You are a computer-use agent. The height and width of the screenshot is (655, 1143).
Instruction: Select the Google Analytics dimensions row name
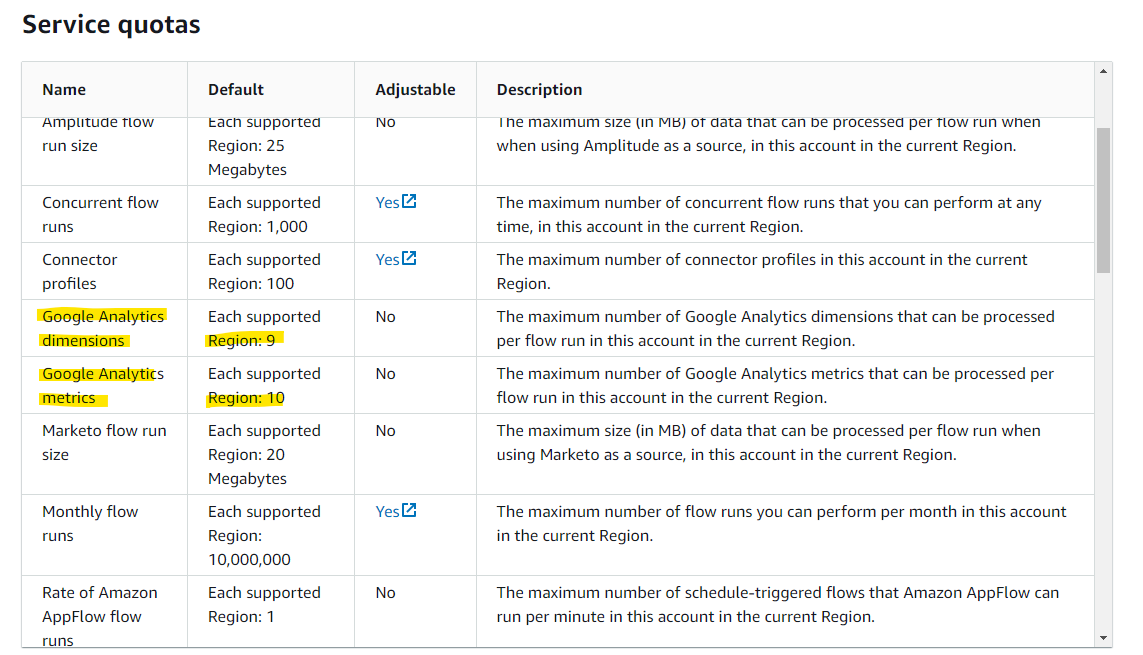[102, 328]
